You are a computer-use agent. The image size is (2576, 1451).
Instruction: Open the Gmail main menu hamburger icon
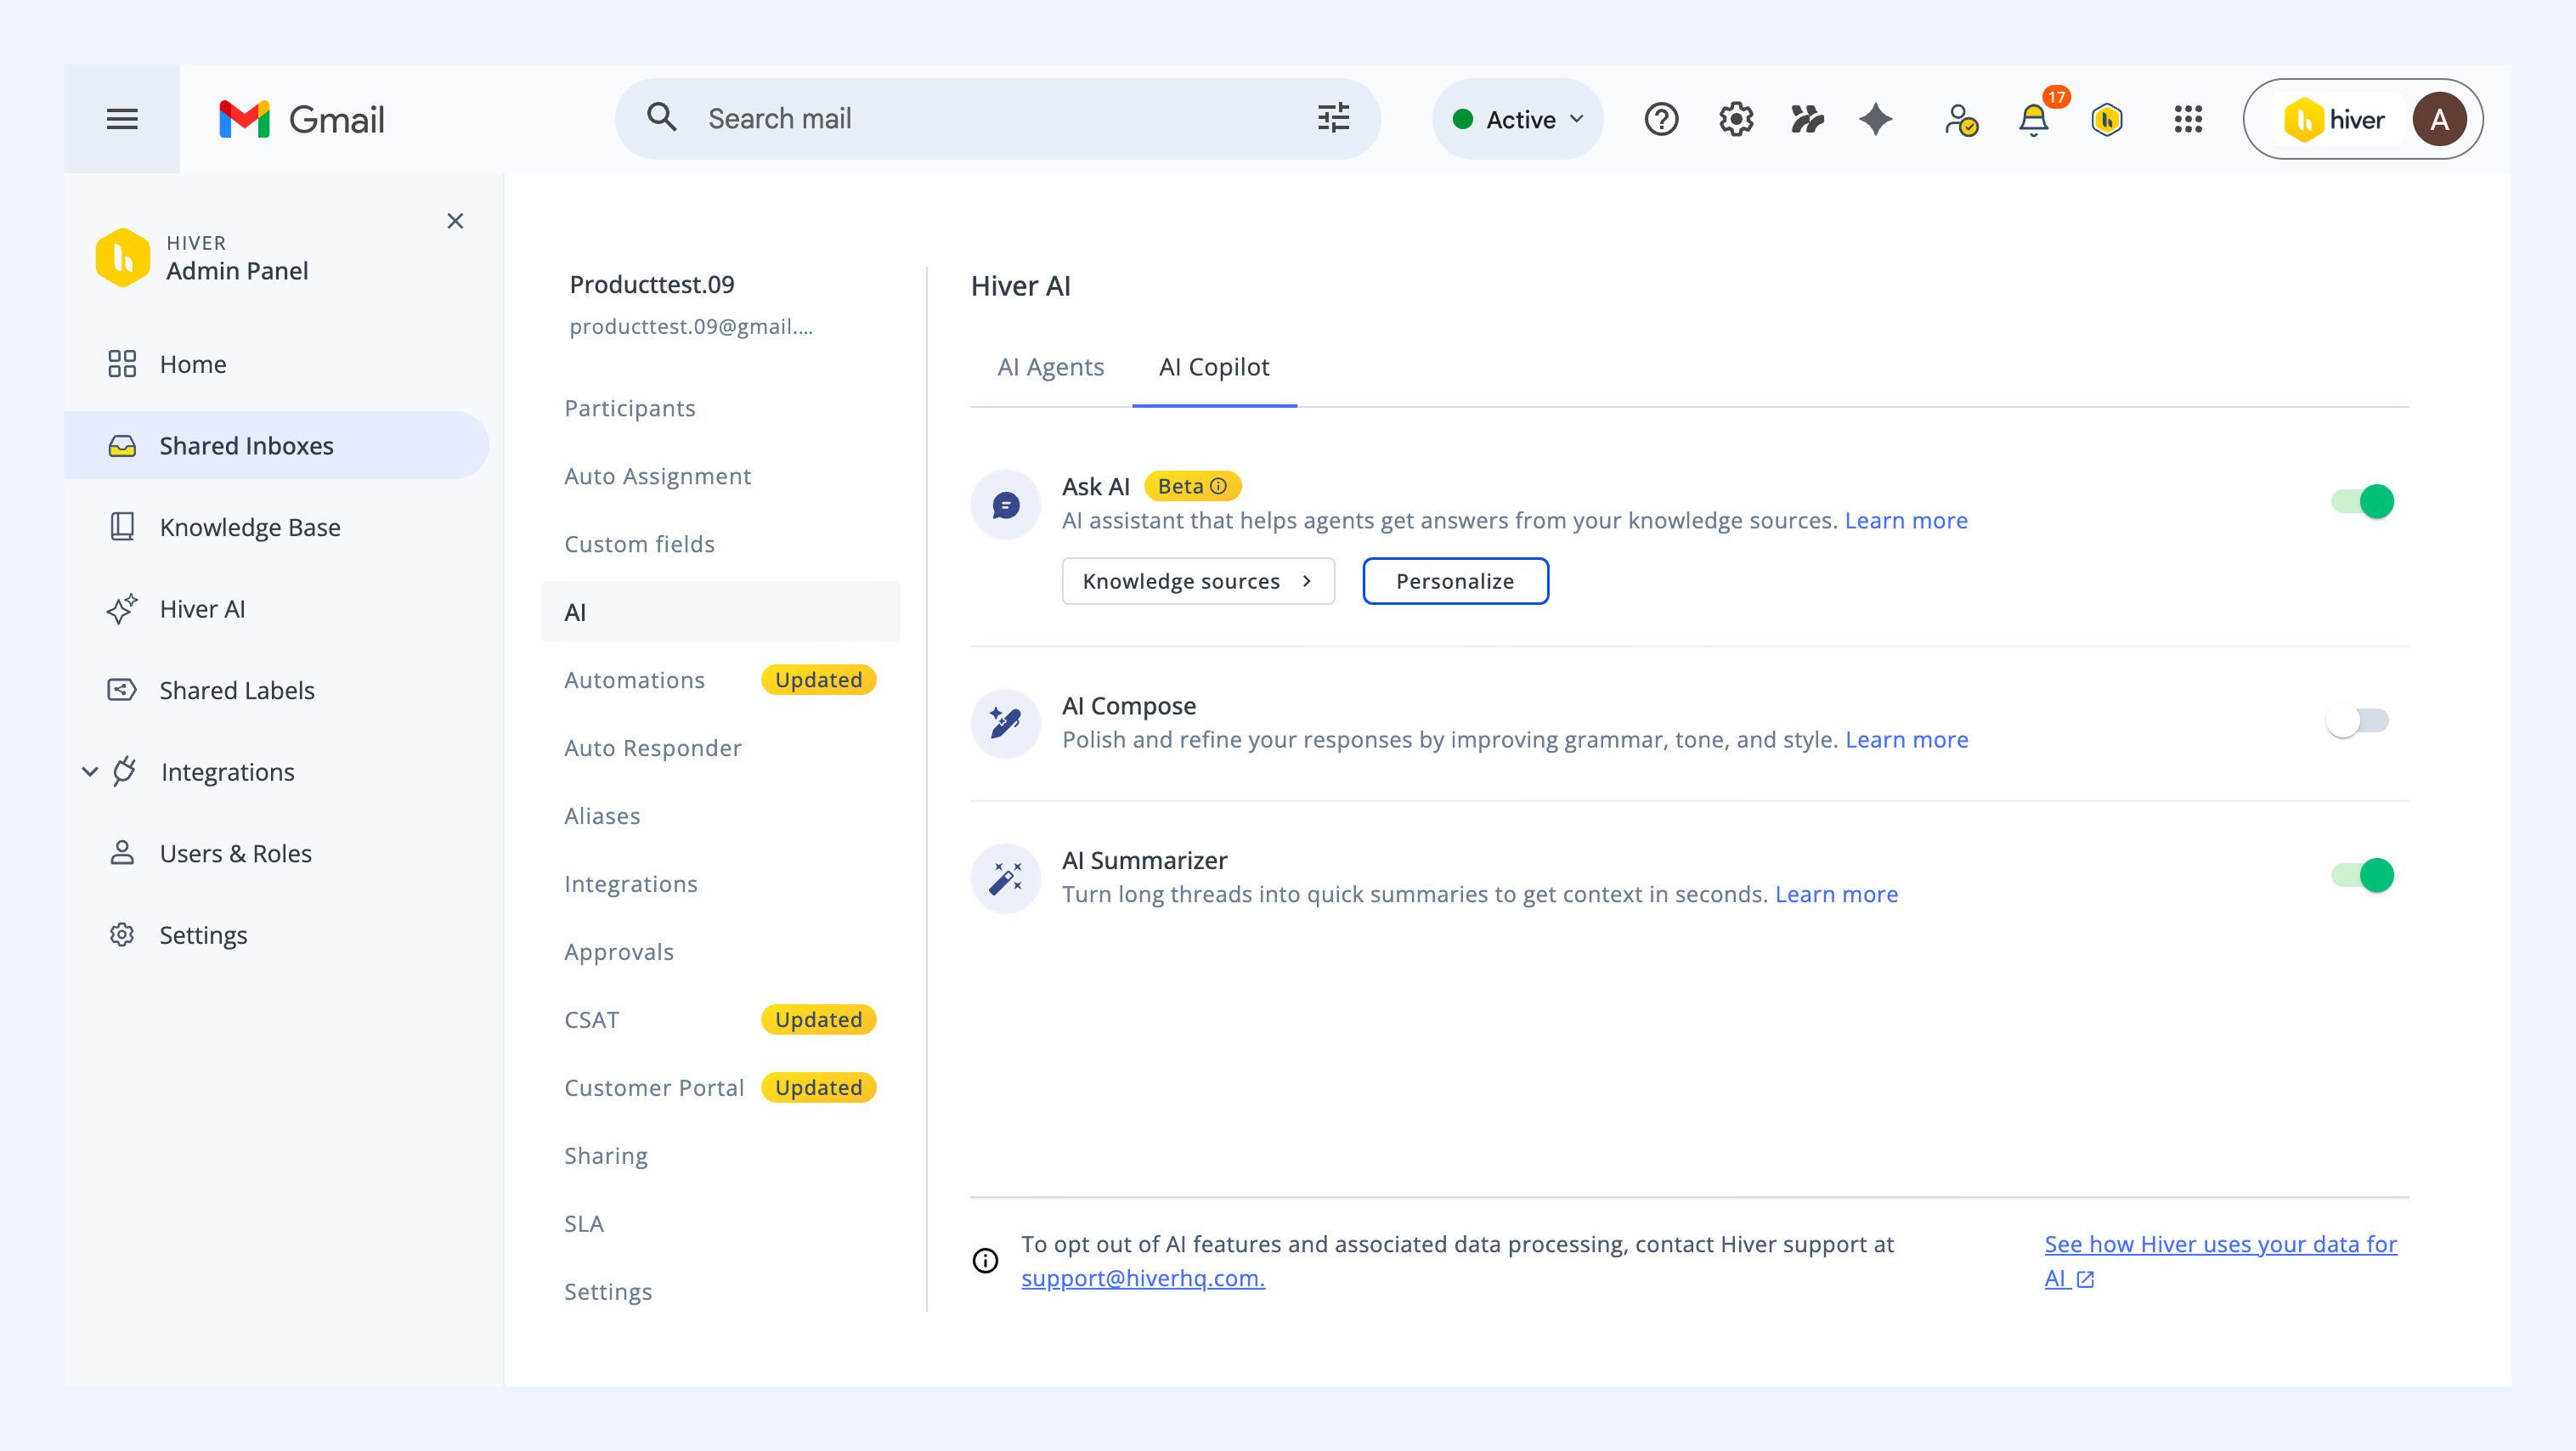point(122,119)
